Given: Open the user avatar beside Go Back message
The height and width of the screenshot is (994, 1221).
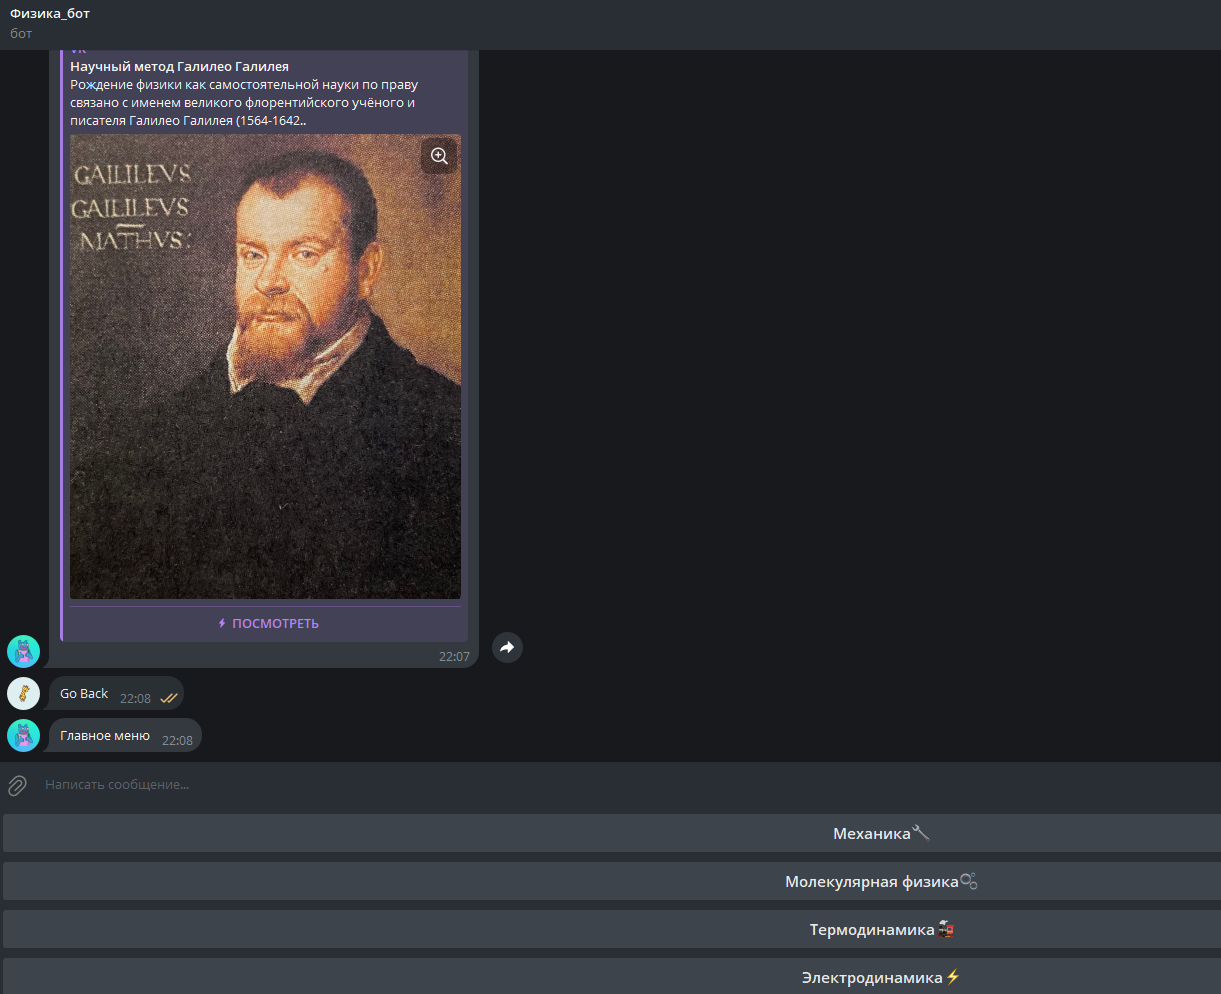Looking at the screenshot, I should pos(23,693).
